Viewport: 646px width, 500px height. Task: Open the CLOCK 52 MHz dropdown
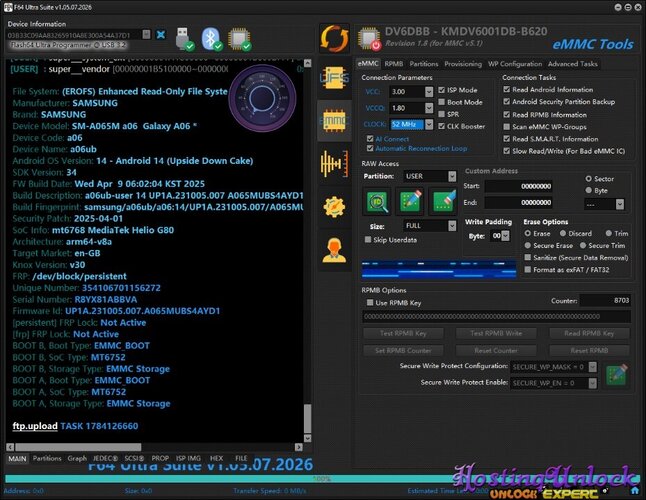click(429, 124)
